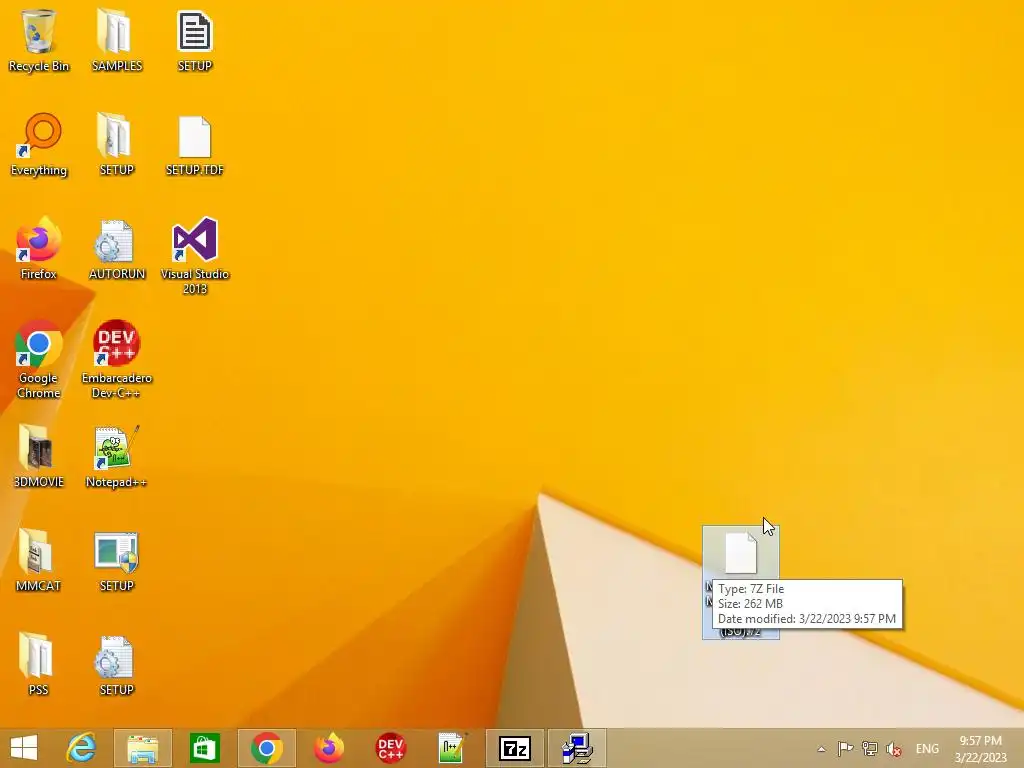
Task: Open the Windows Store taskbar icon
Action: (204, 748)
